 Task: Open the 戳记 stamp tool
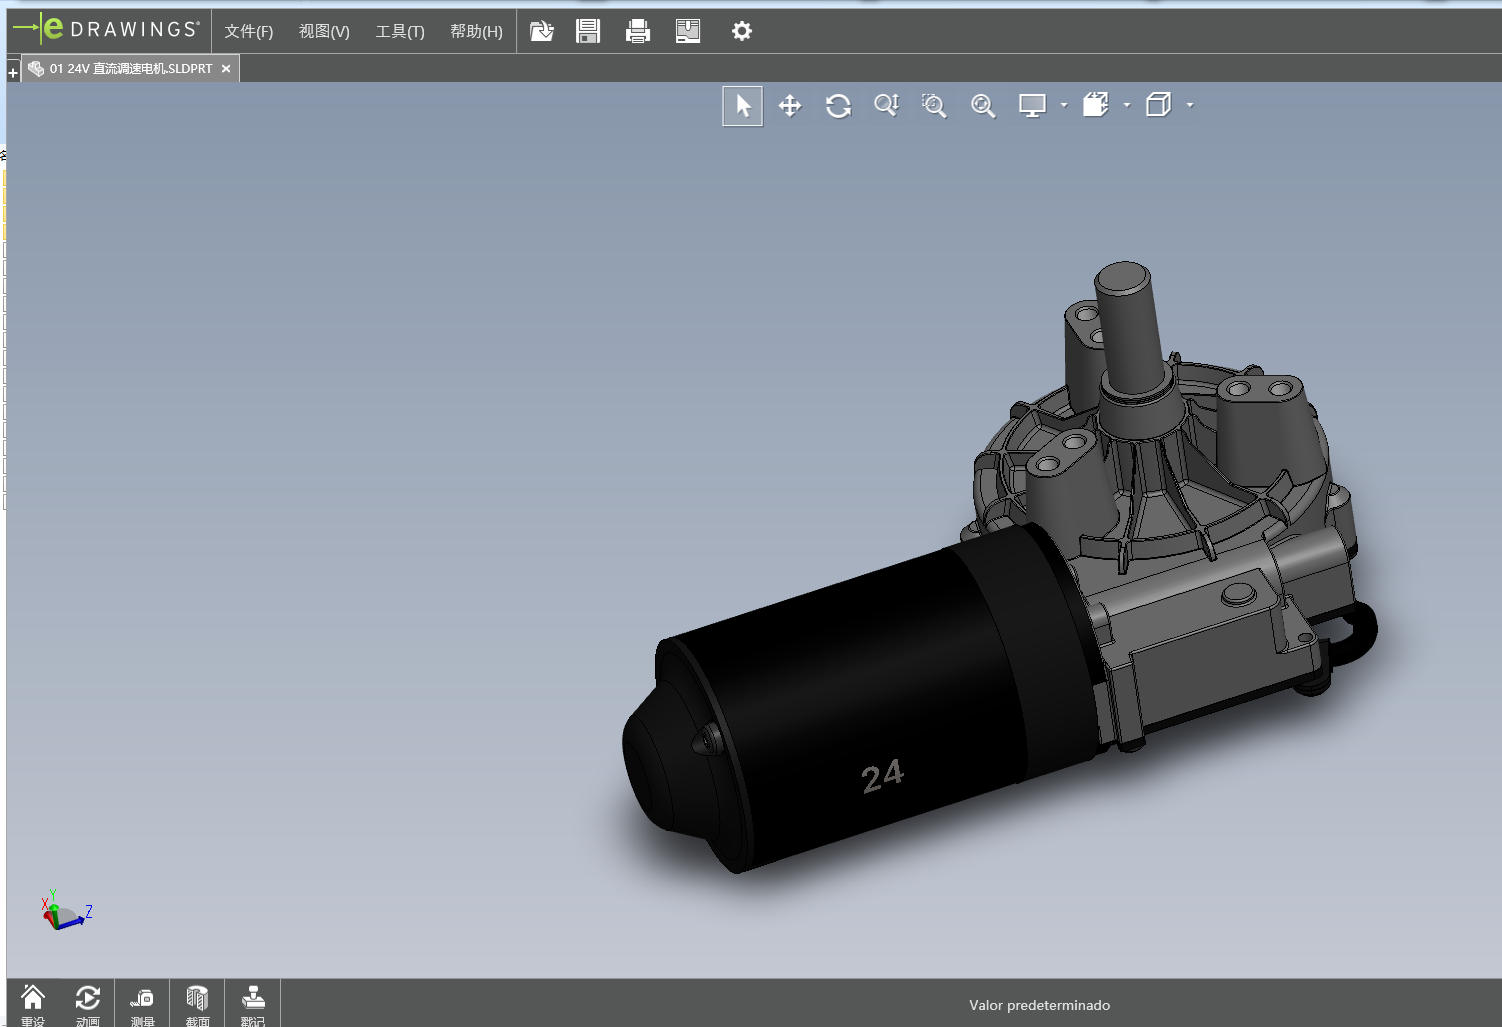[x=253, y=1004]
